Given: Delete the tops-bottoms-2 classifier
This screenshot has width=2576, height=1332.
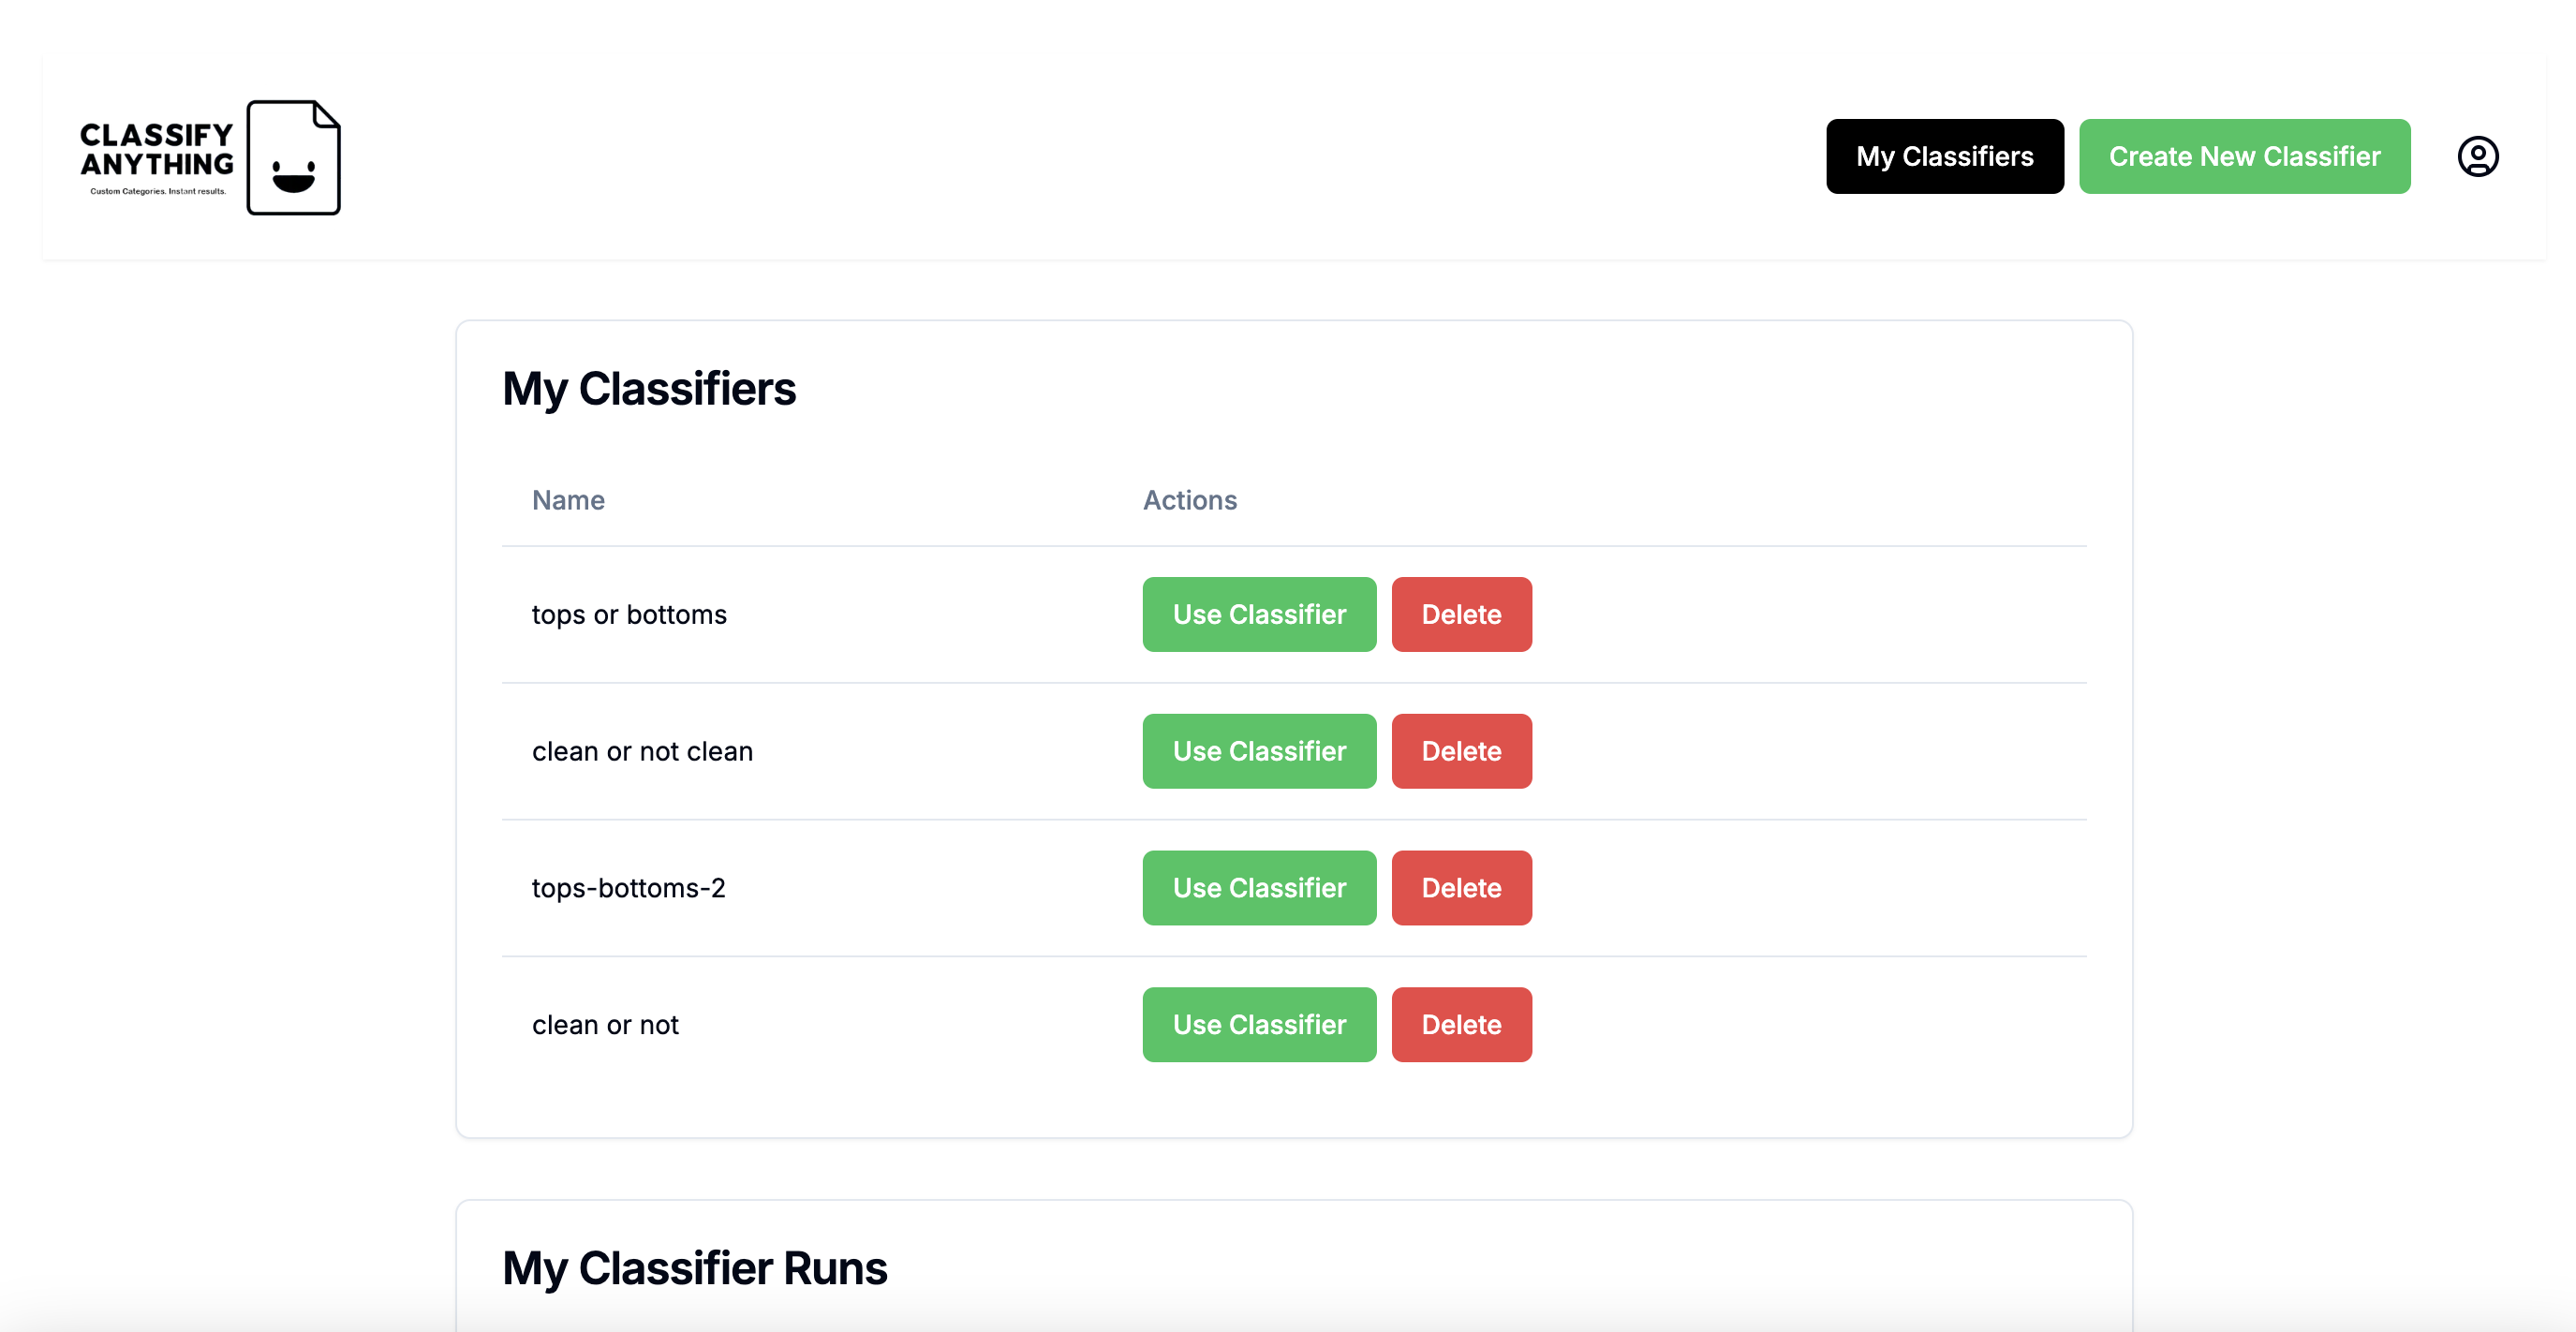Looking at the screenshot, I should point(1461,888).
